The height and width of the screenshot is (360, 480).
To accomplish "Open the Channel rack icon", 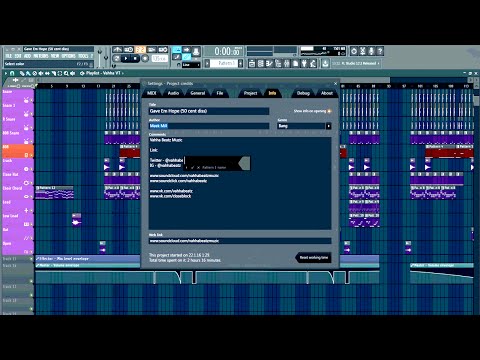I will tap(261, 63).
